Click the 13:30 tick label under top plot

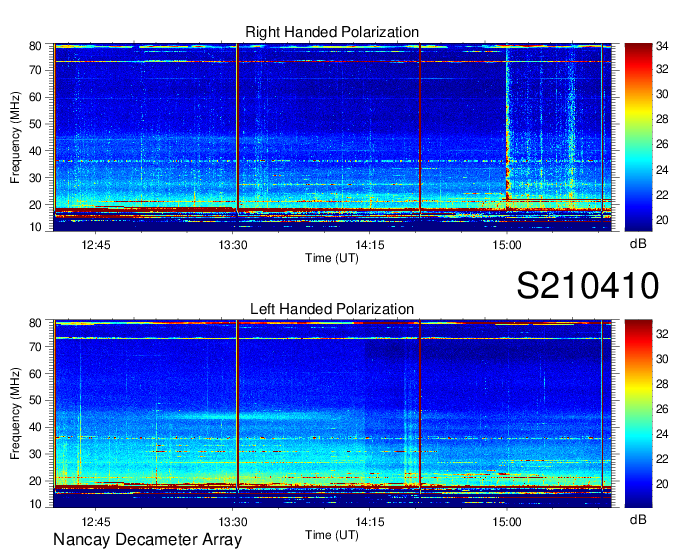click(x=233, y=245)
